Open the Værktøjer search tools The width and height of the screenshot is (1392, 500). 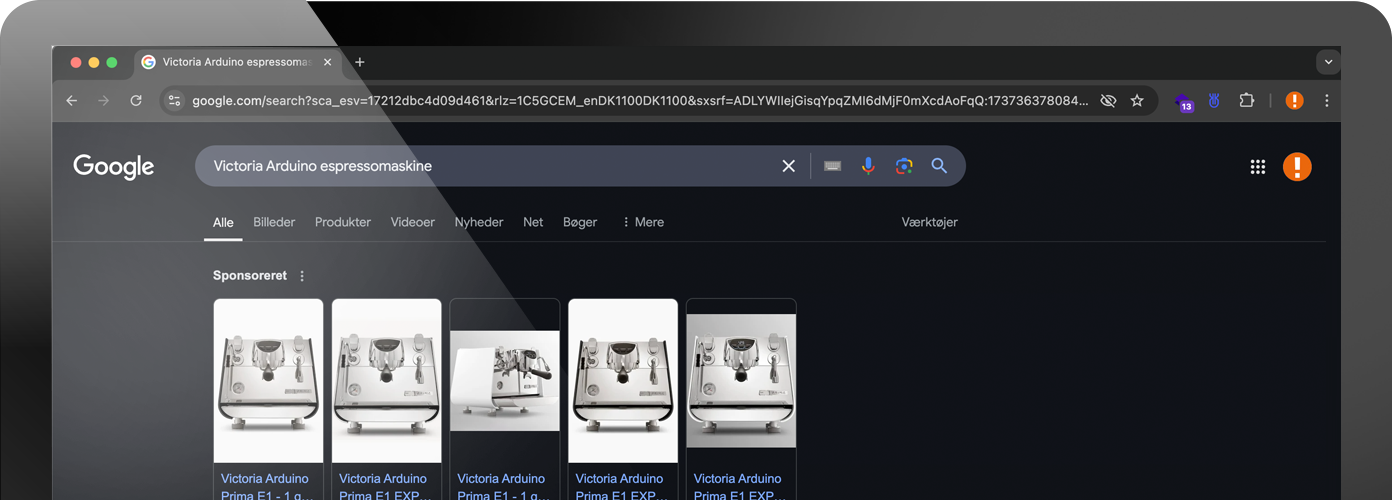tap(930, 222)
